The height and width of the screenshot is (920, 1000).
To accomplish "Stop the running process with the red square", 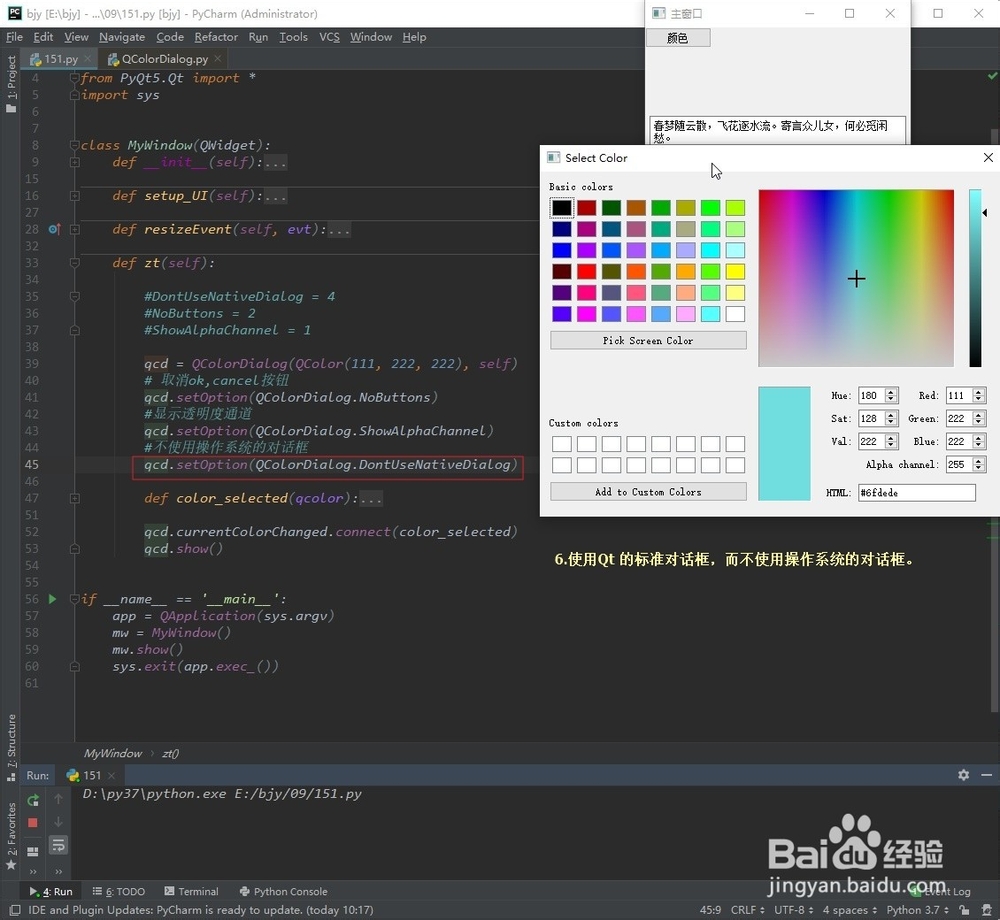I will click(x=33, y=822).
